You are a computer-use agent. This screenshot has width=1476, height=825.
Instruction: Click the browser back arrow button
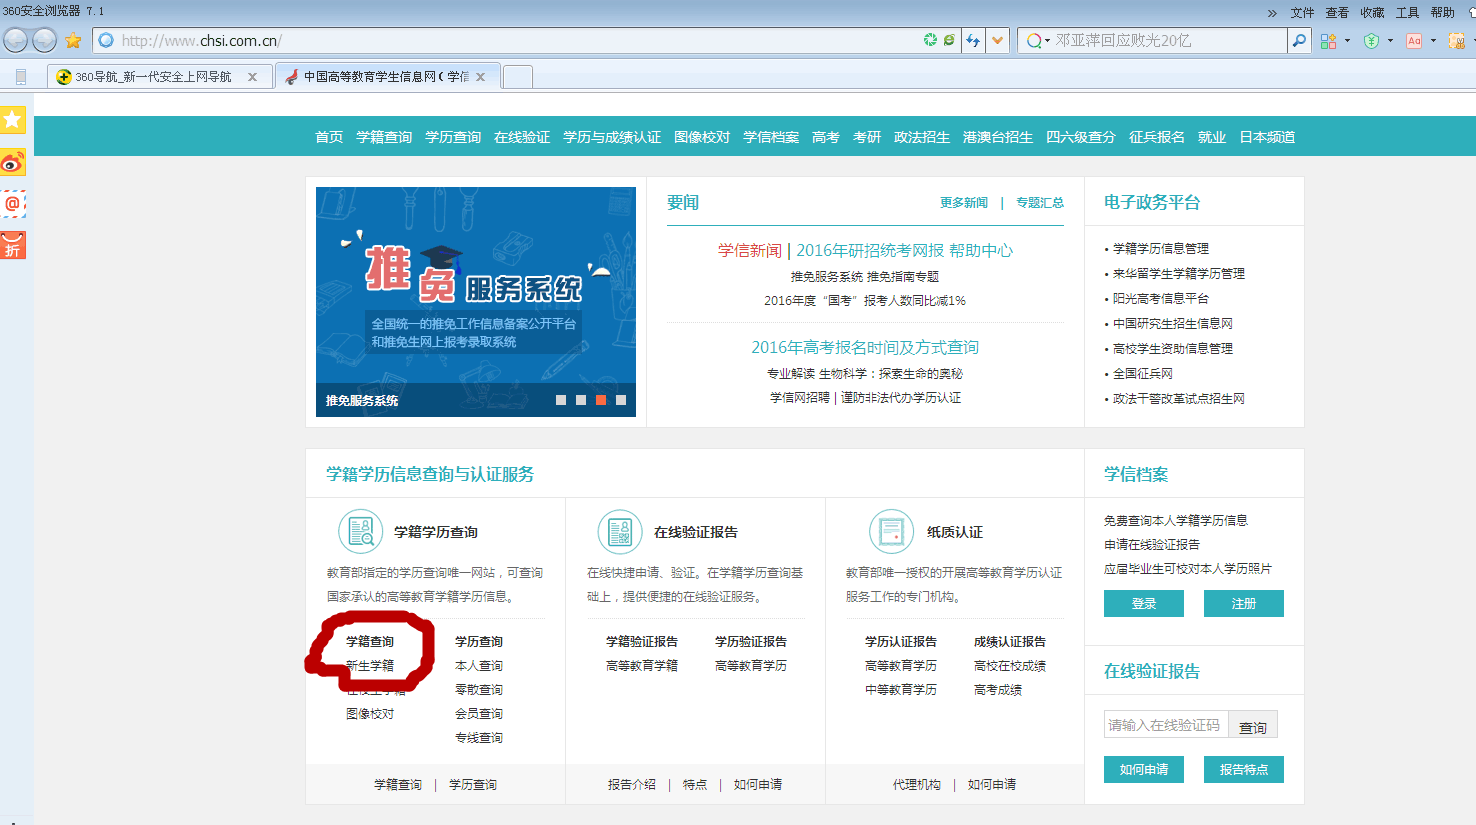pos(16,40)
